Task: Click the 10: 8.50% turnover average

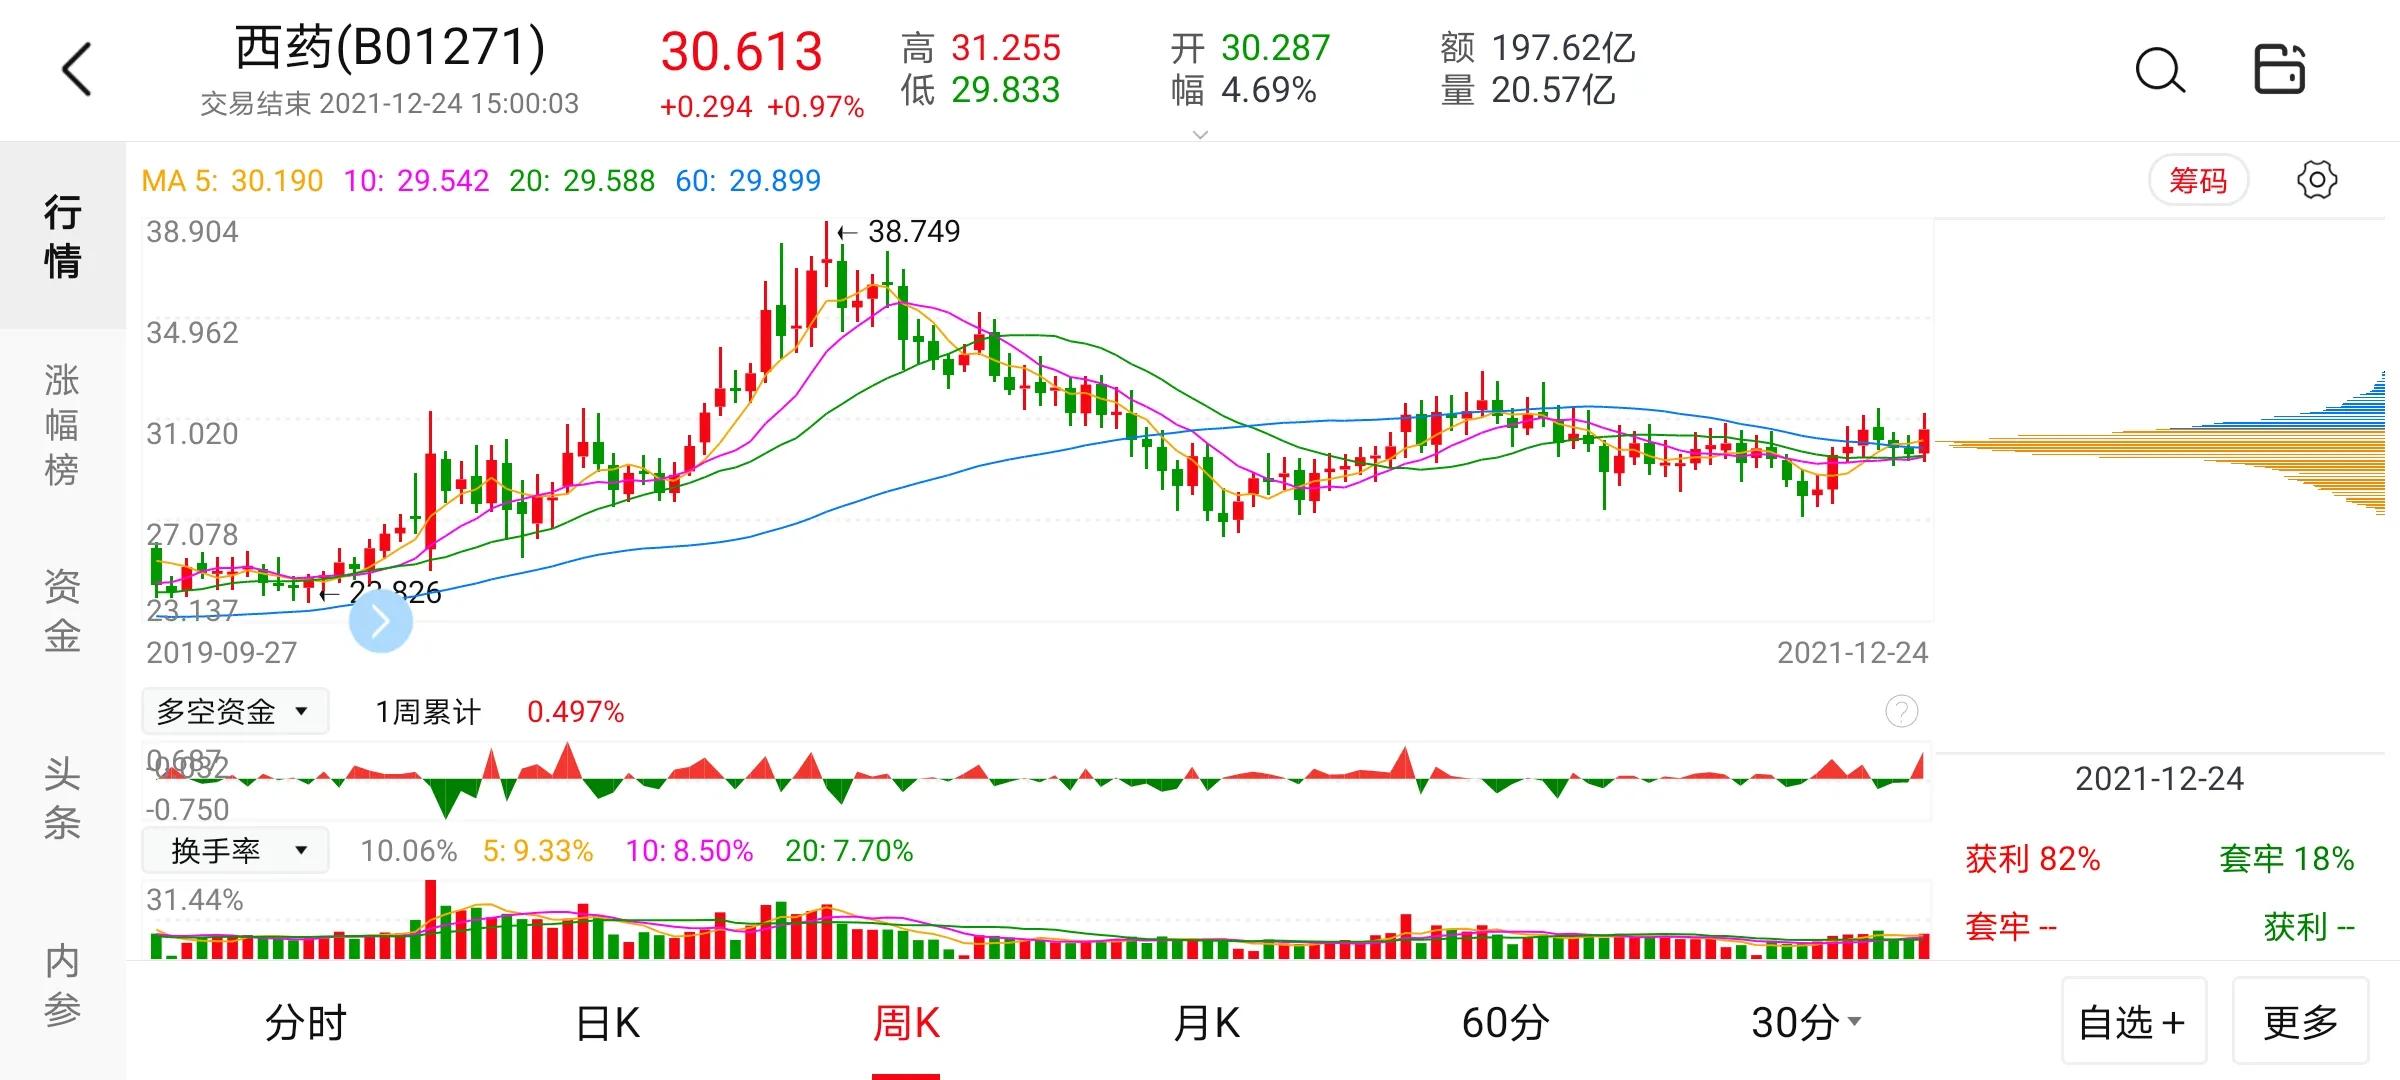Action: (689, 851)
